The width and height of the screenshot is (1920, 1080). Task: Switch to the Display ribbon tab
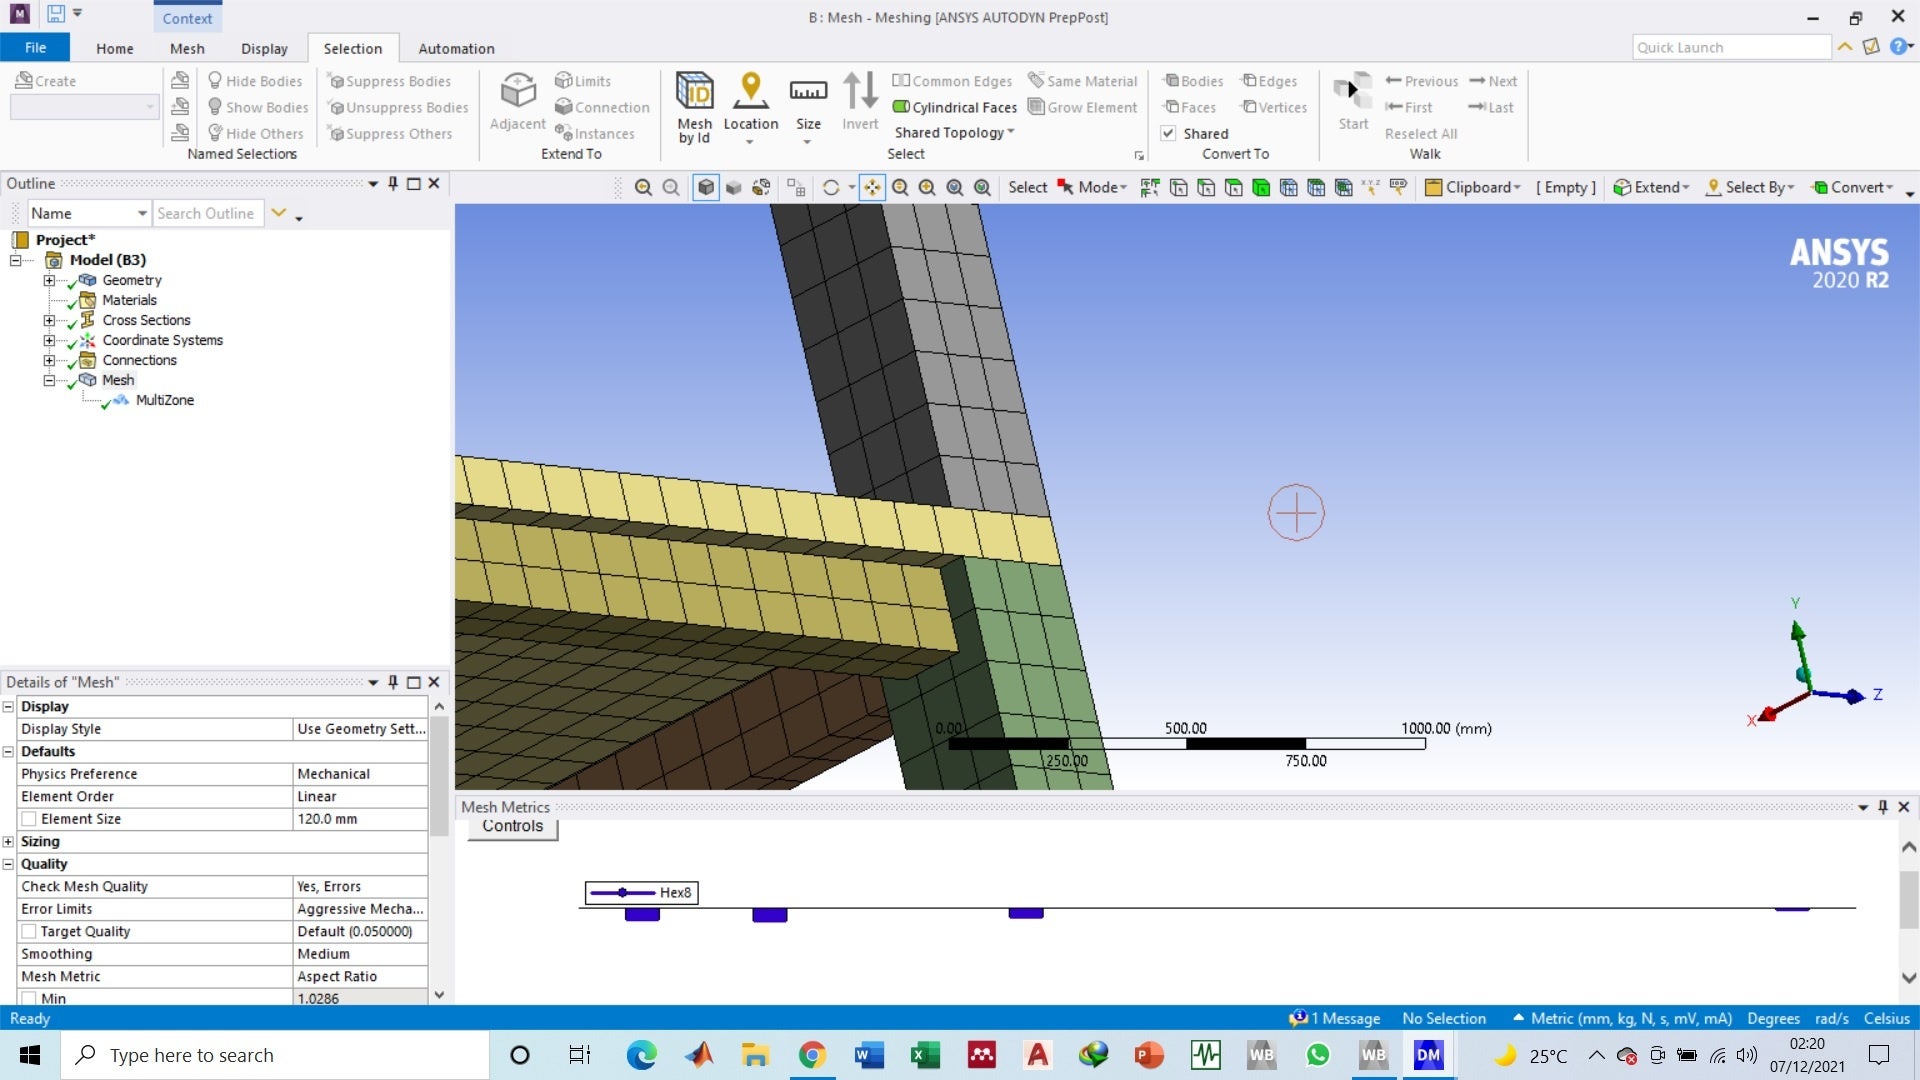264,48
